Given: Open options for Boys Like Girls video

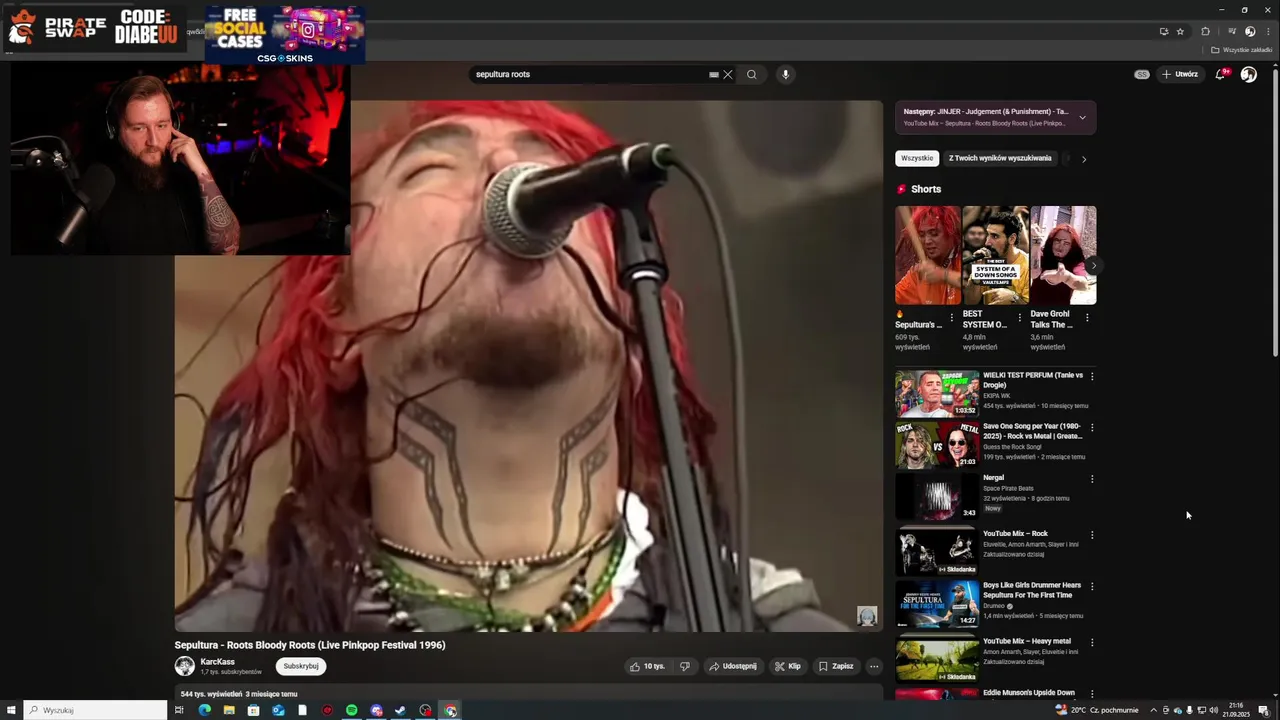Looking at the screenshot, I should pos(1092,587).
